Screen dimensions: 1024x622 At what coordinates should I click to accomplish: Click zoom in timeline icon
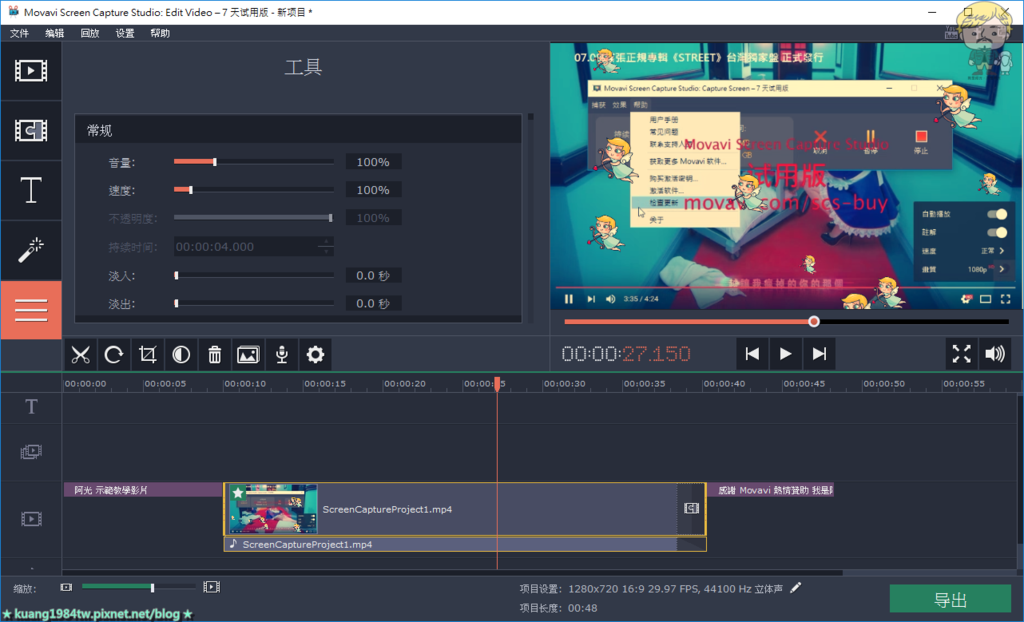coord(212,587)
